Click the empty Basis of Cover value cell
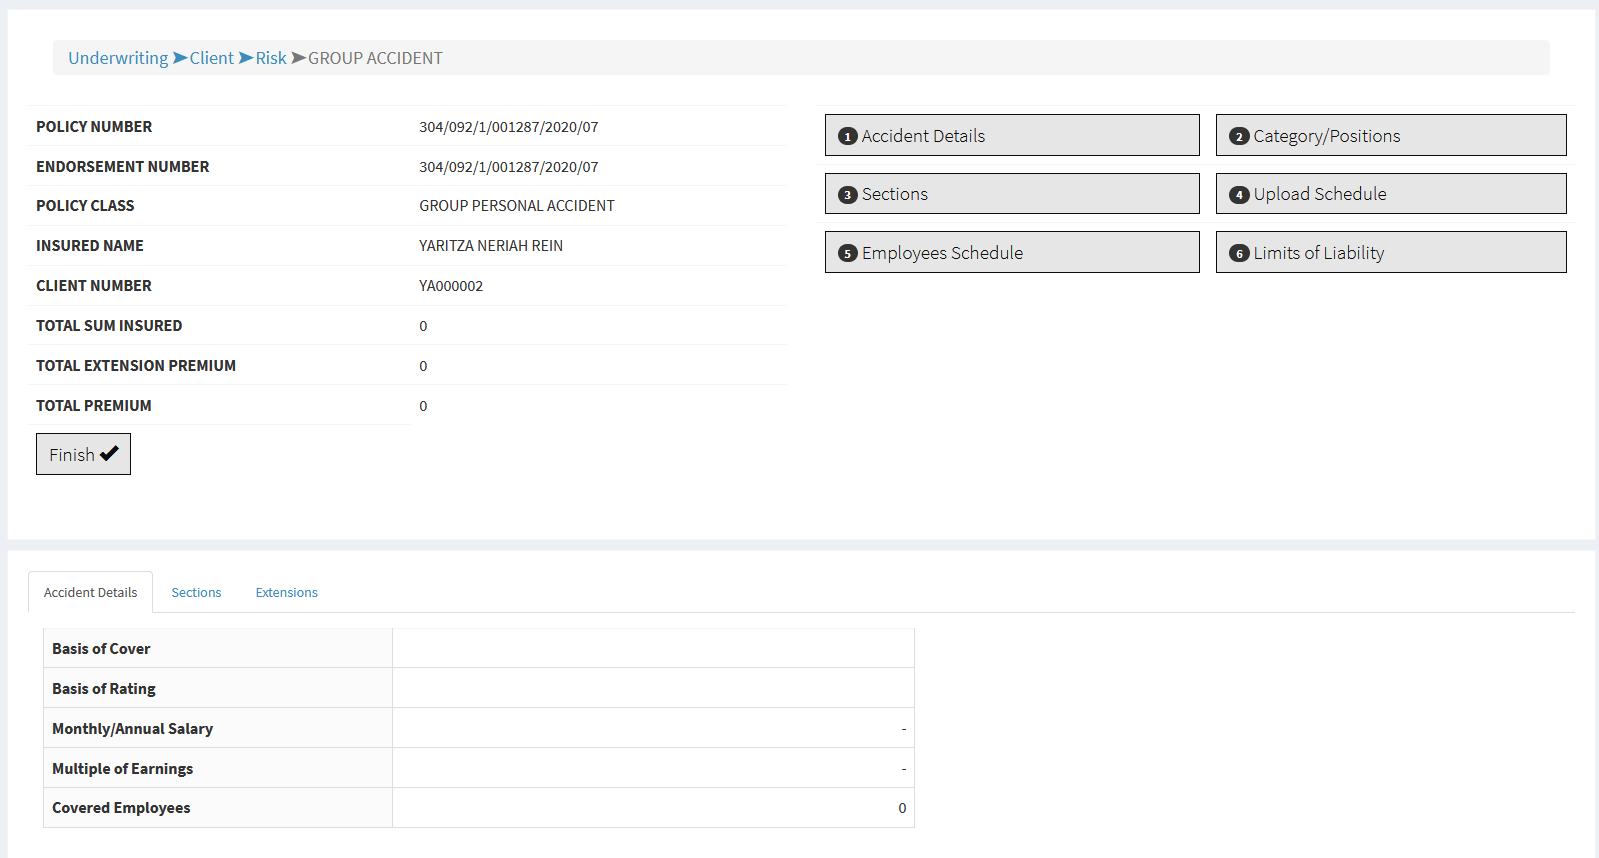 point(653,648)
